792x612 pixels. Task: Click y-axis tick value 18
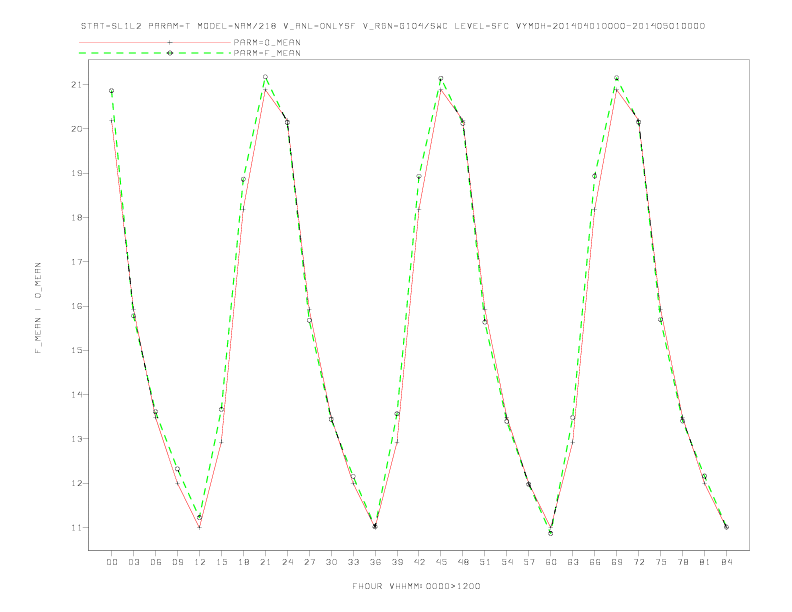coord(76,218)
